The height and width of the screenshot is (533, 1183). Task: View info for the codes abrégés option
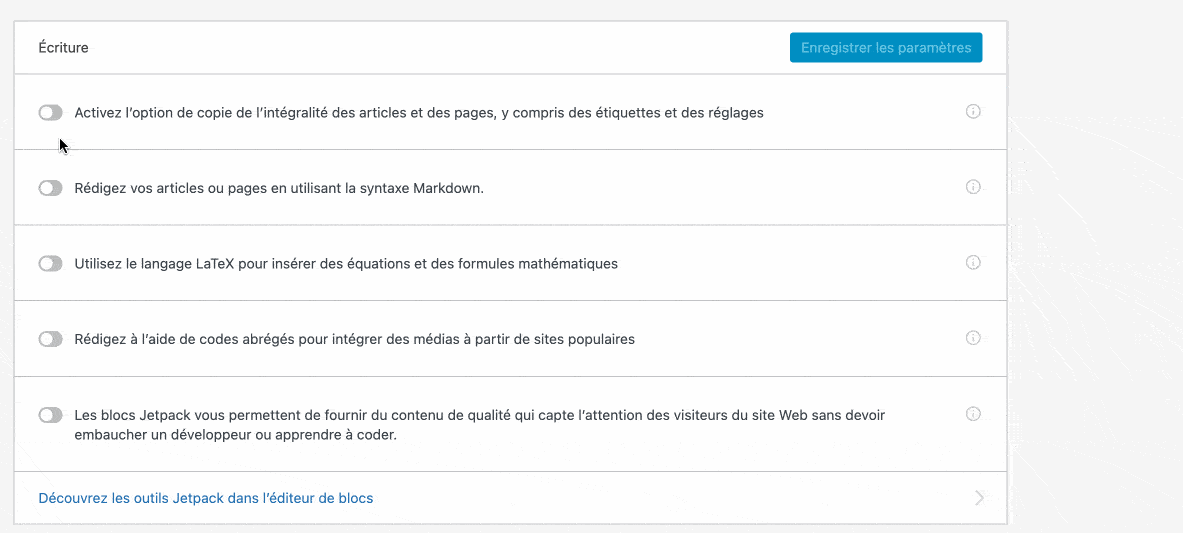[973, 338]
